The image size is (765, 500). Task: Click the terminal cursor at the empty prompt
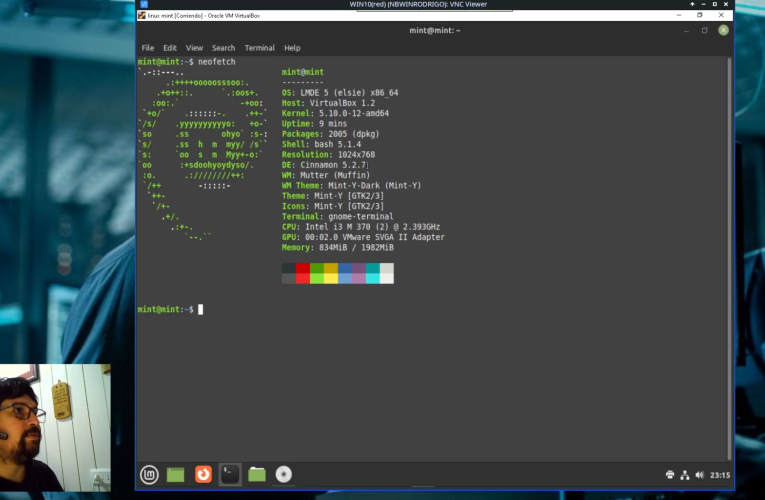point(201,309)
